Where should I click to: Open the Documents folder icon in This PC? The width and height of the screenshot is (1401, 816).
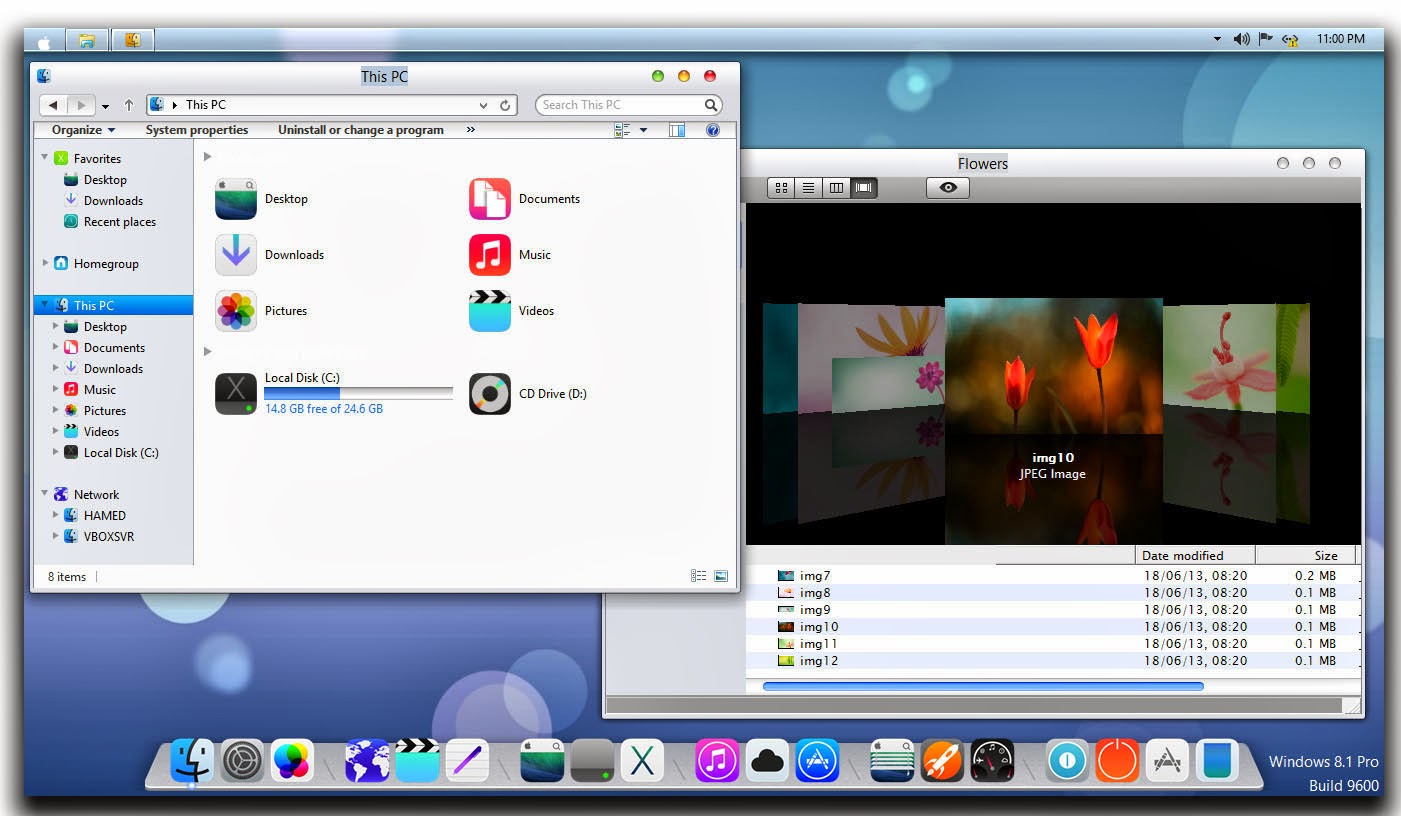pos(490,199)
